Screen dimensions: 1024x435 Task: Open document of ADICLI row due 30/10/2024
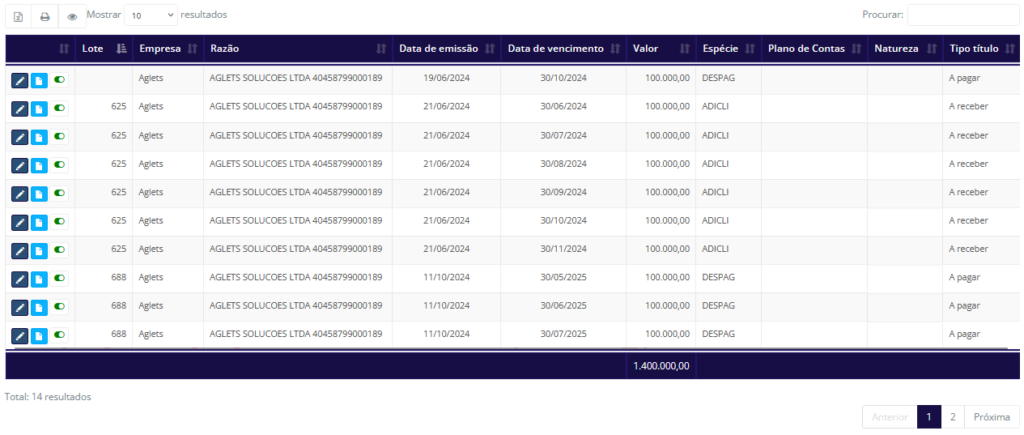(39, 222)
